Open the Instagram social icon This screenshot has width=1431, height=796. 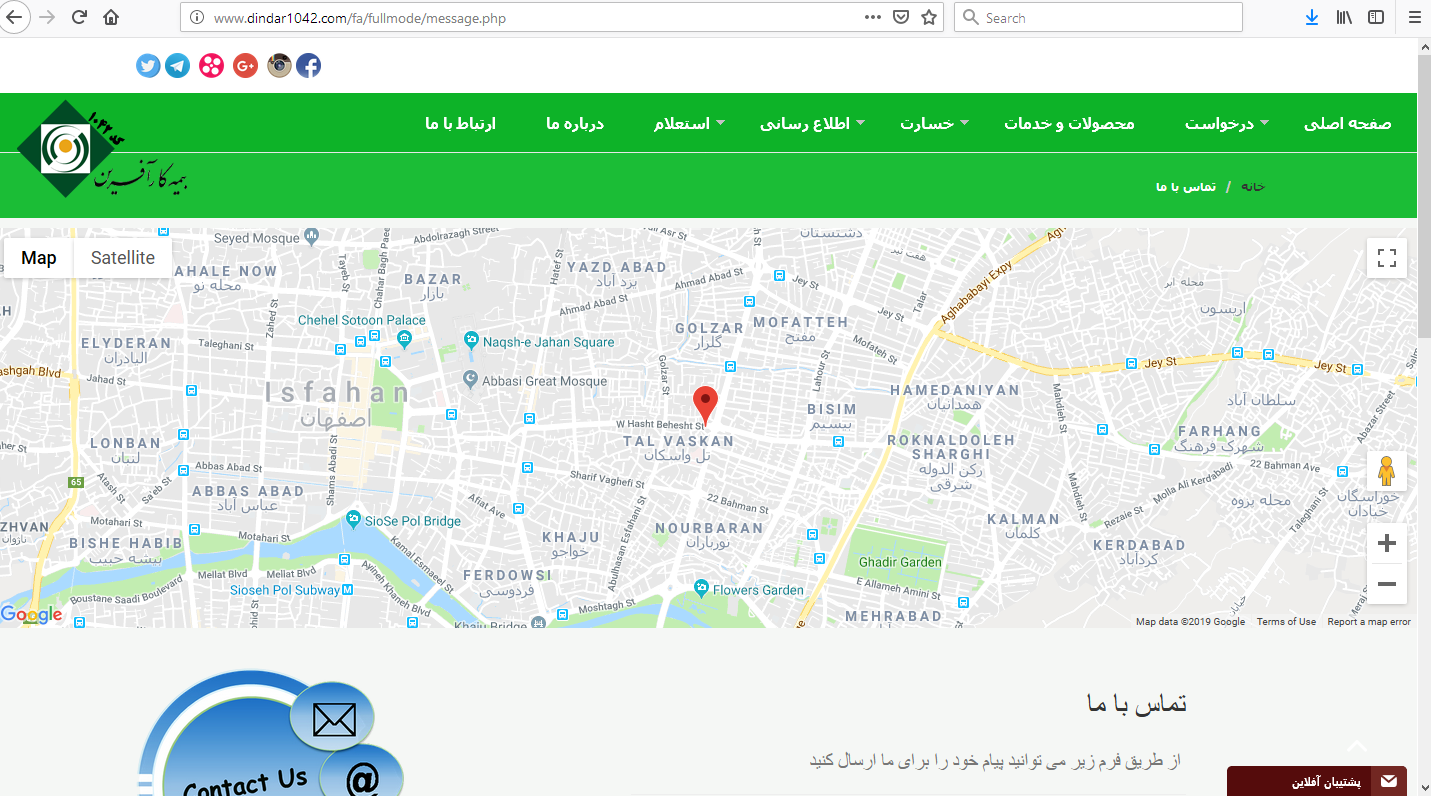279,66
